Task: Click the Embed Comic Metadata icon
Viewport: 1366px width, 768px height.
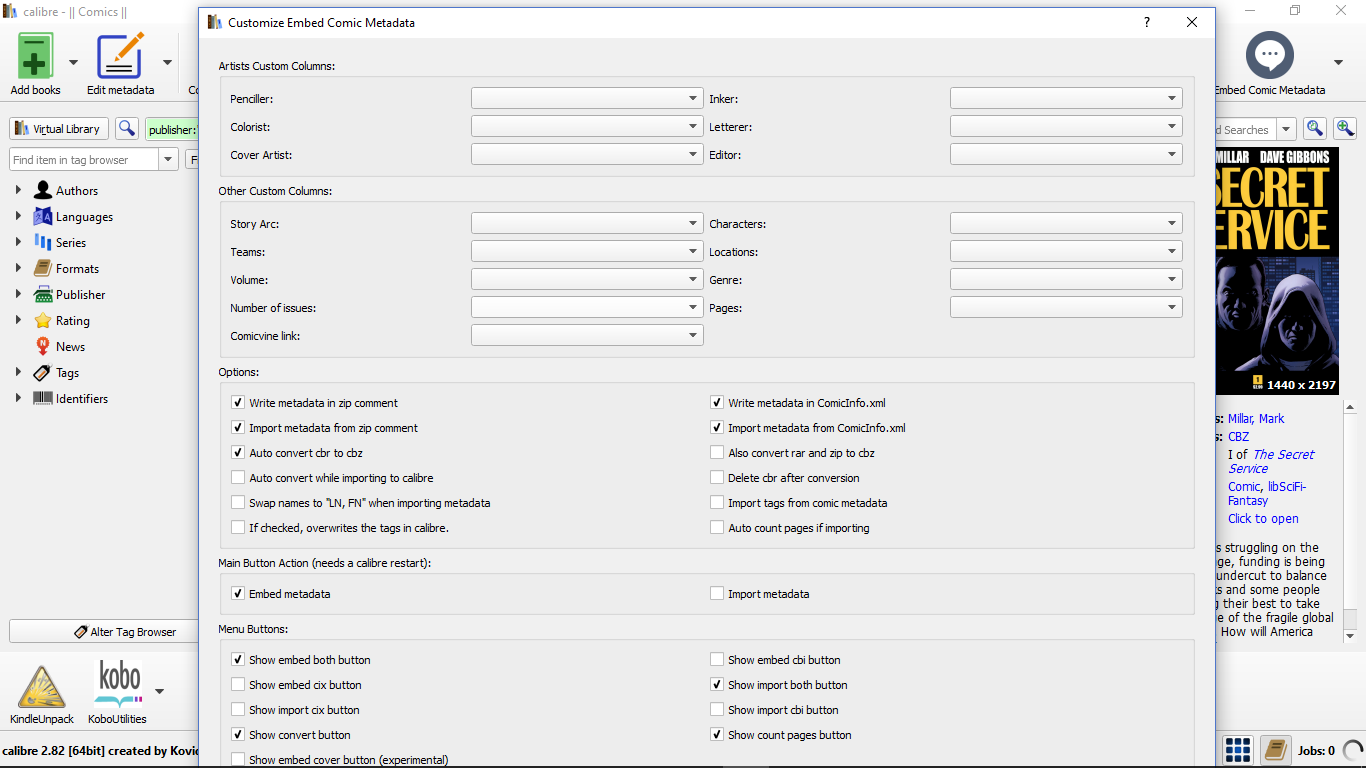Action: click(1270, 56)
